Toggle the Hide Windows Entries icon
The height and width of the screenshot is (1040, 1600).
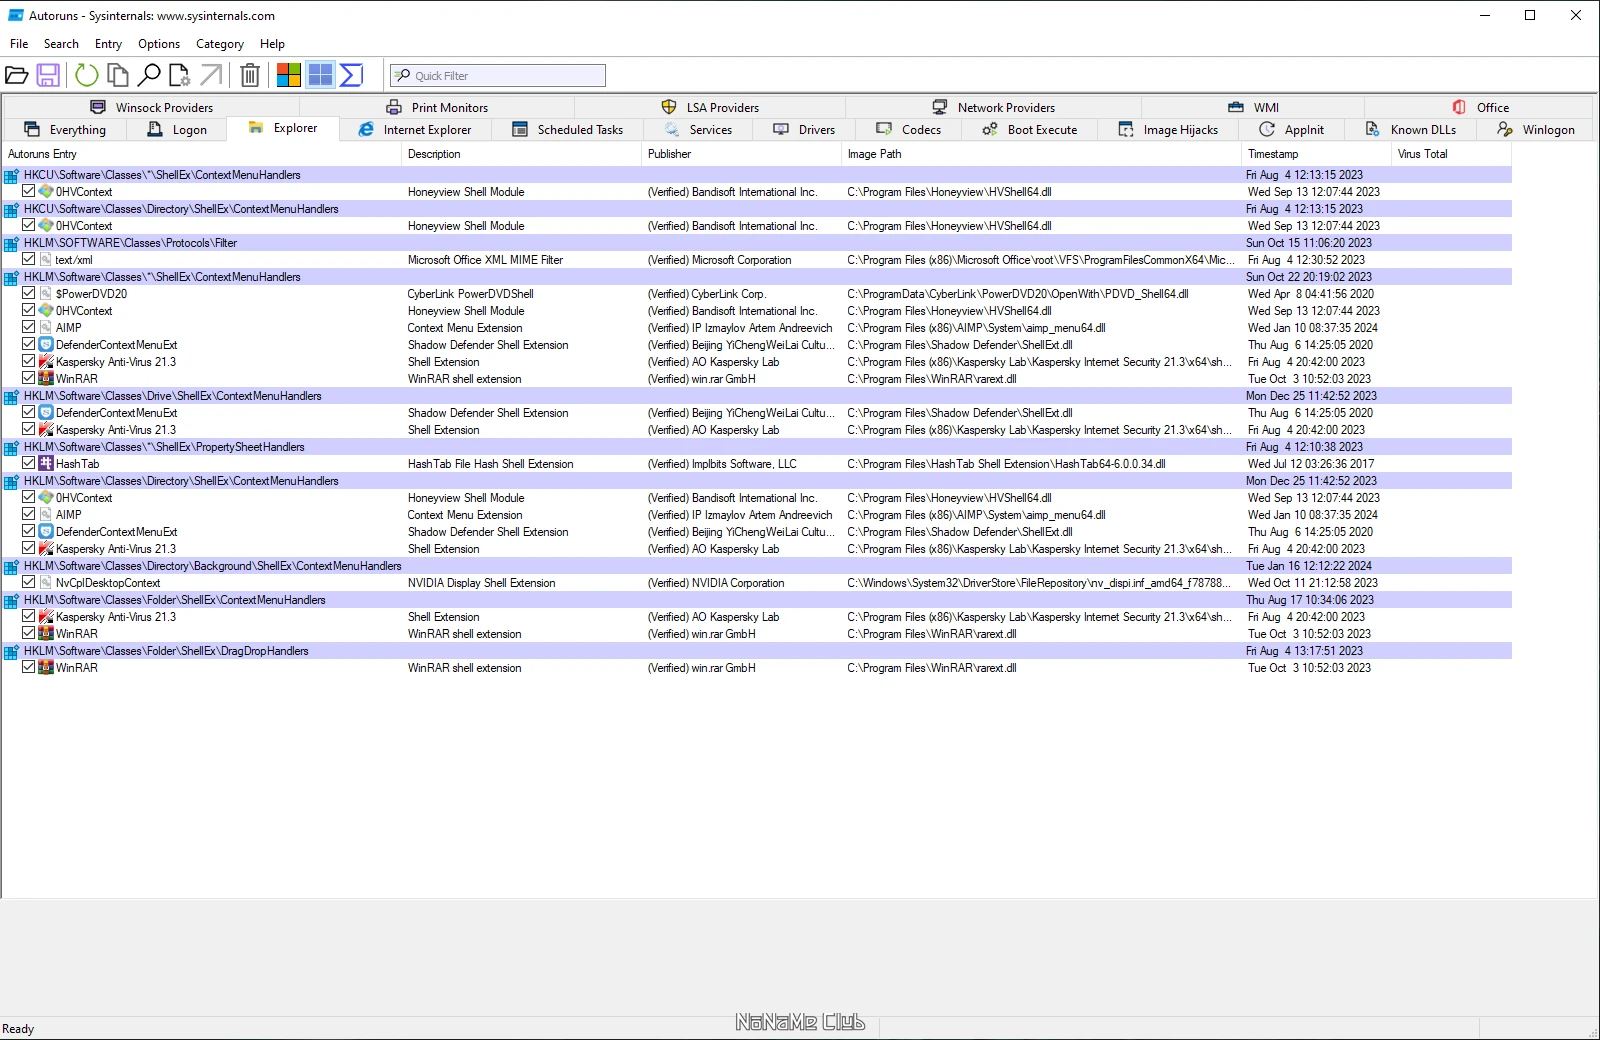(x=320, y=75)
